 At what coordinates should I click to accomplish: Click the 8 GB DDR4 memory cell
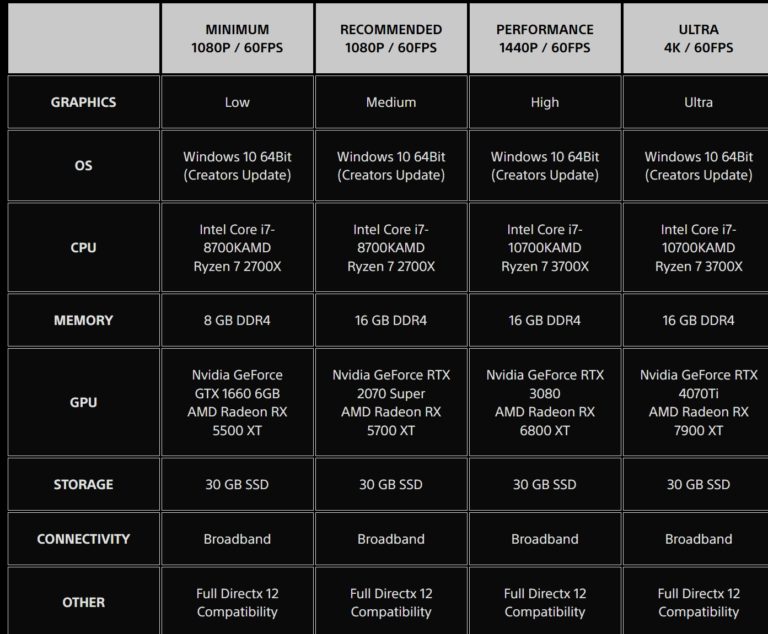pyautogui.click(x=237, y=321)
